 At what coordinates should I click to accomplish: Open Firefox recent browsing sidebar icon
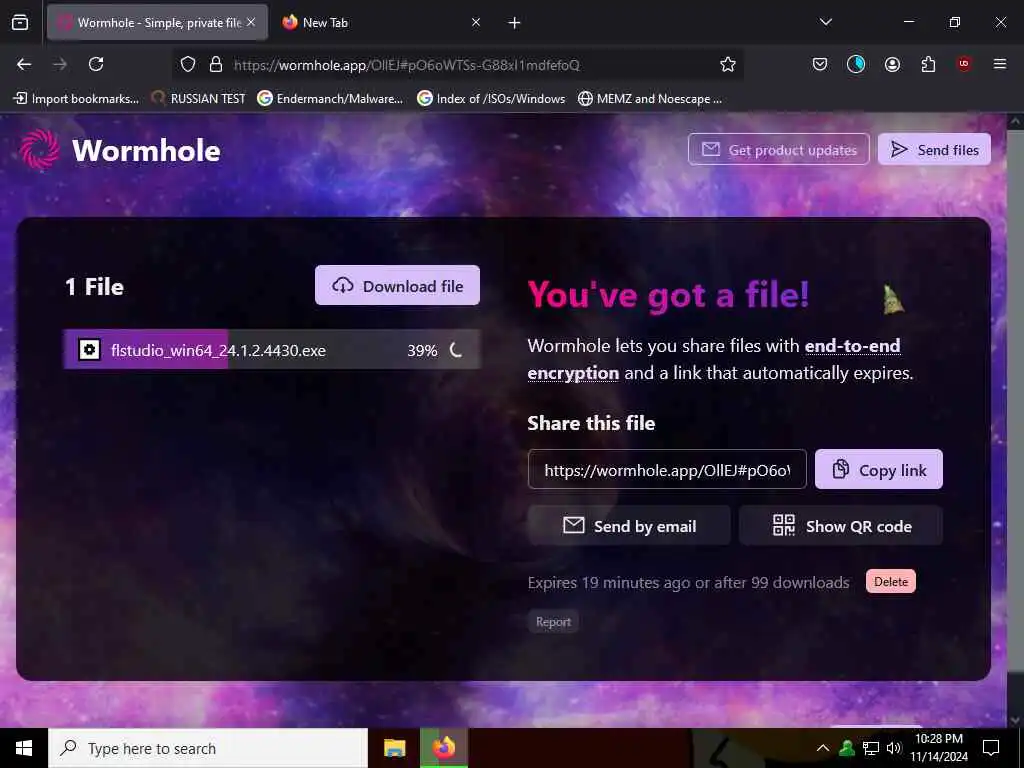coord(20,22)
